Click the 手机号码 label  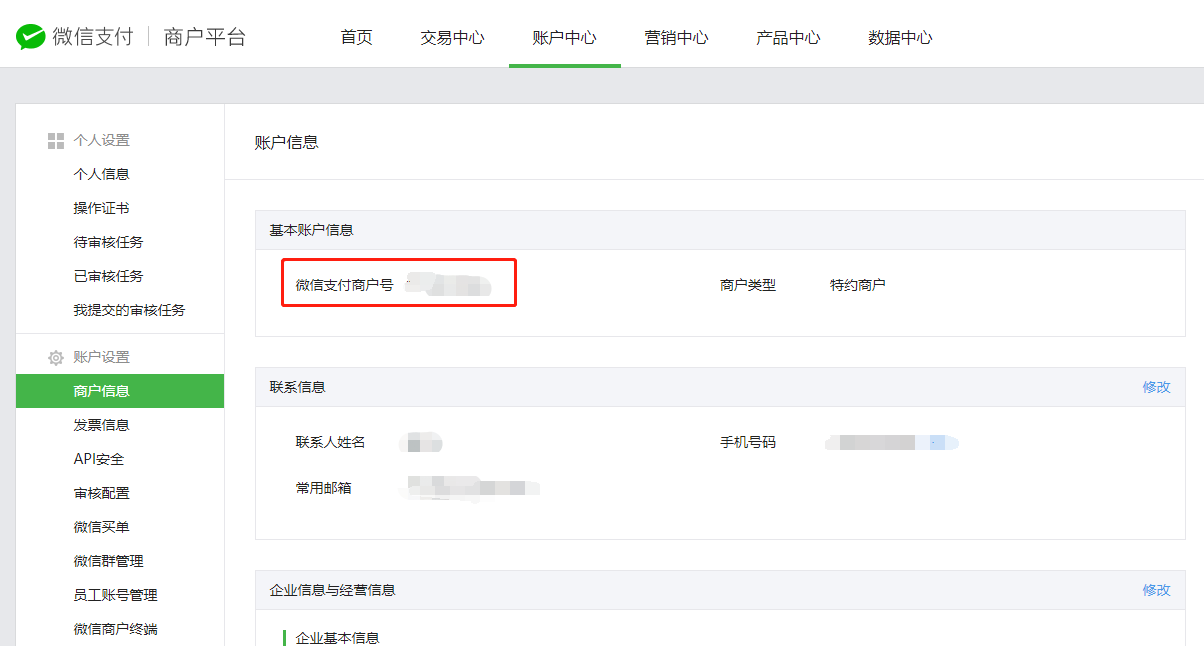(748, 442)
